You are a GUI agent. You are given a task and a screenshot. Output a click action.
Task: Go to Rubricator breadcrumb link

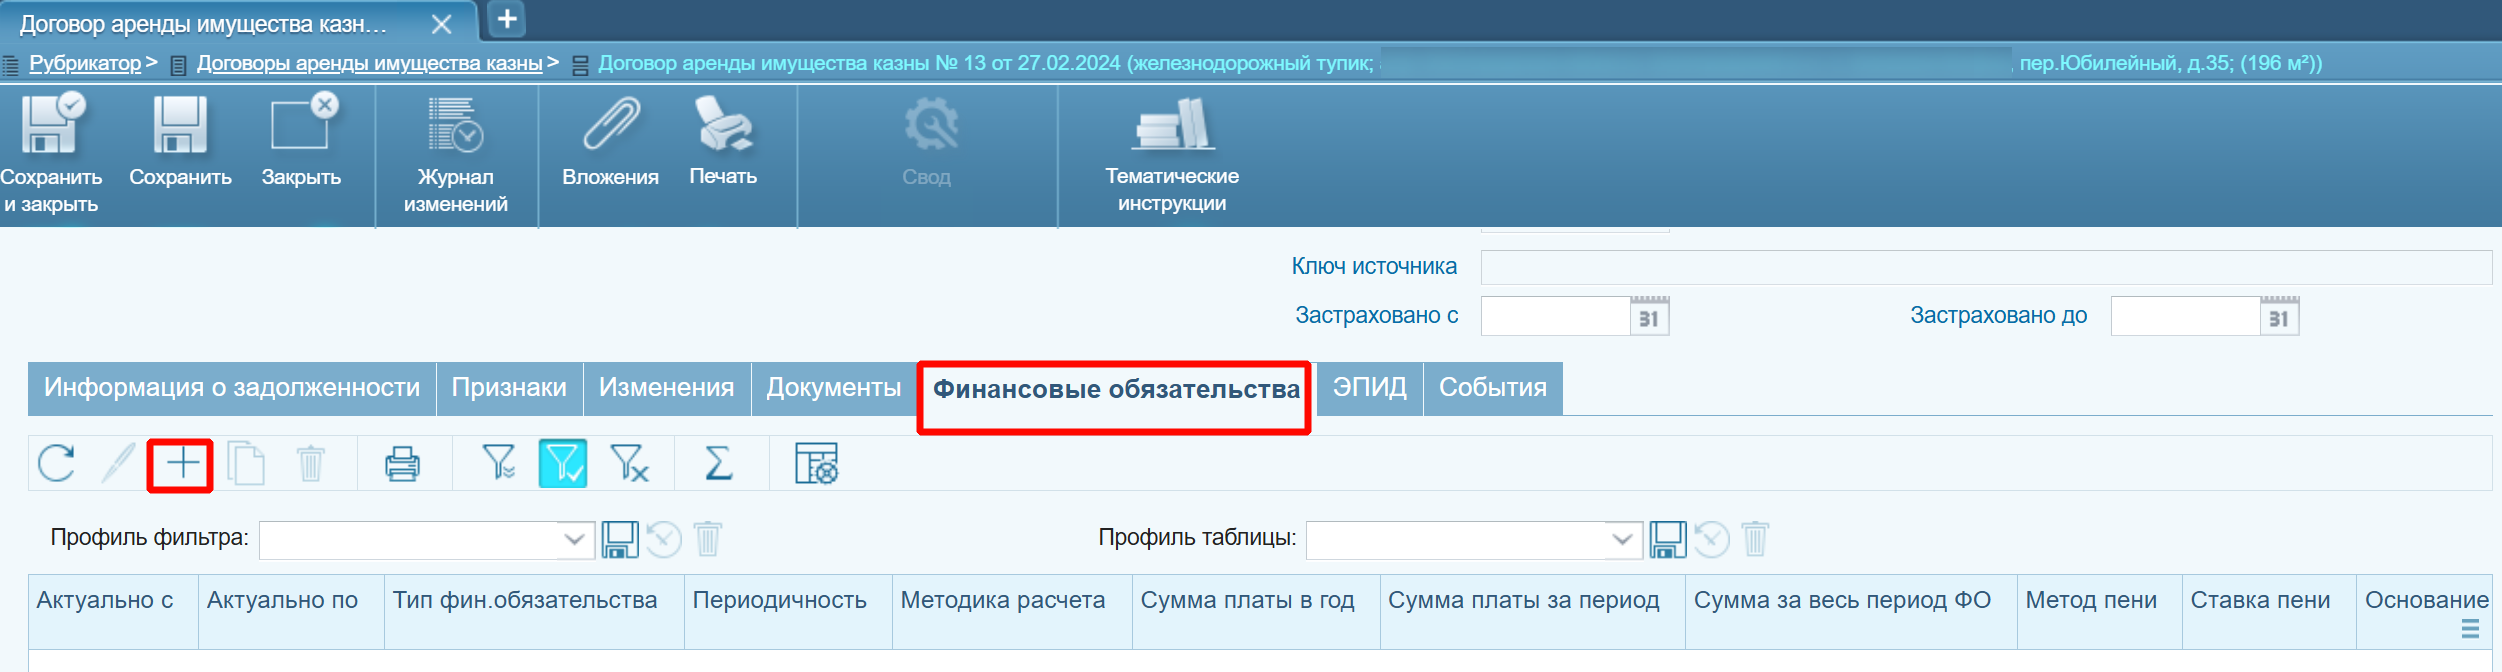(85, 64)
